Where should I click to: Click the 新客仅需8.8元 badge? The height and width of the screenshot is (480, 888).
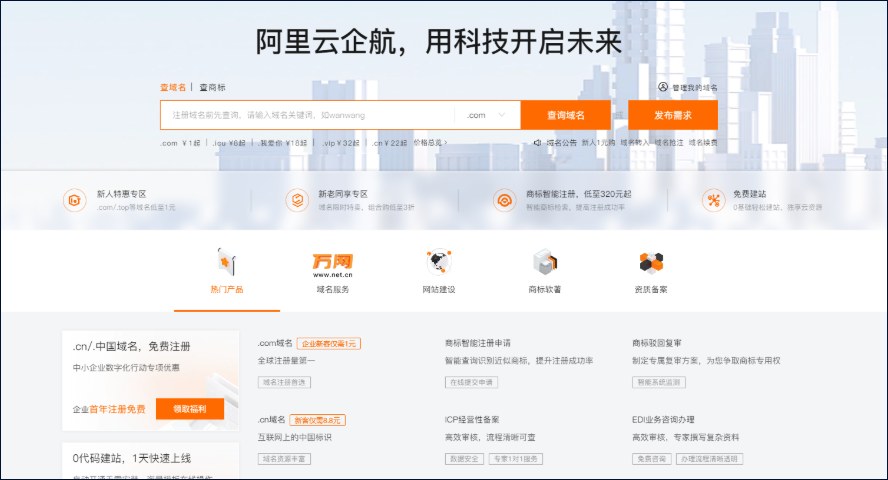coord(318,420)
